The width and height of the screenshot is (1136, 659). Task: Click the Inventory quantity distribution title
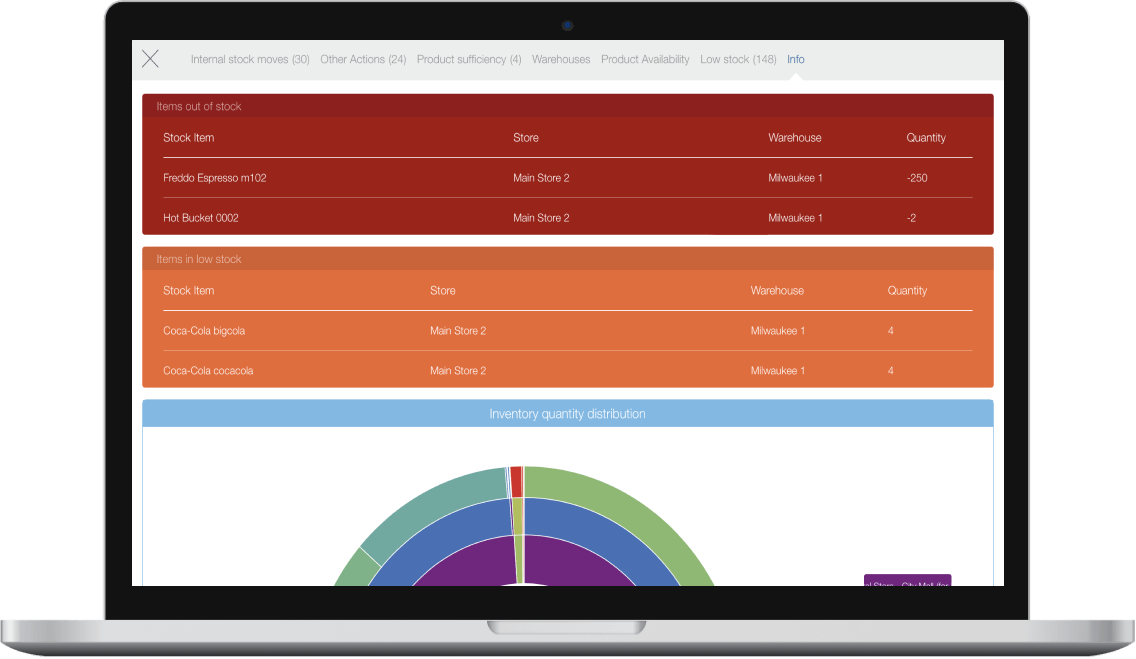(x=567, y=414)
